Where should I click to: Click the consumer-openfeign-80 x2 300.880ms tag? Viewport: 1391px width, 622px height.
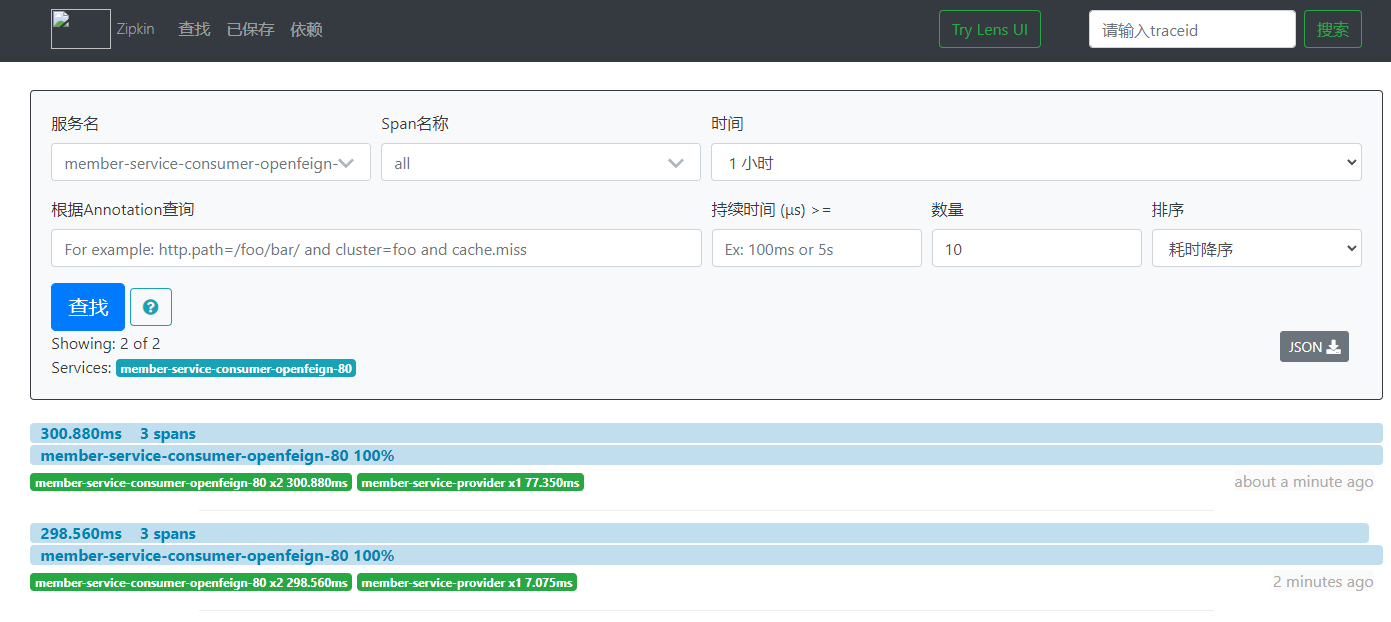tap(191, 482)
